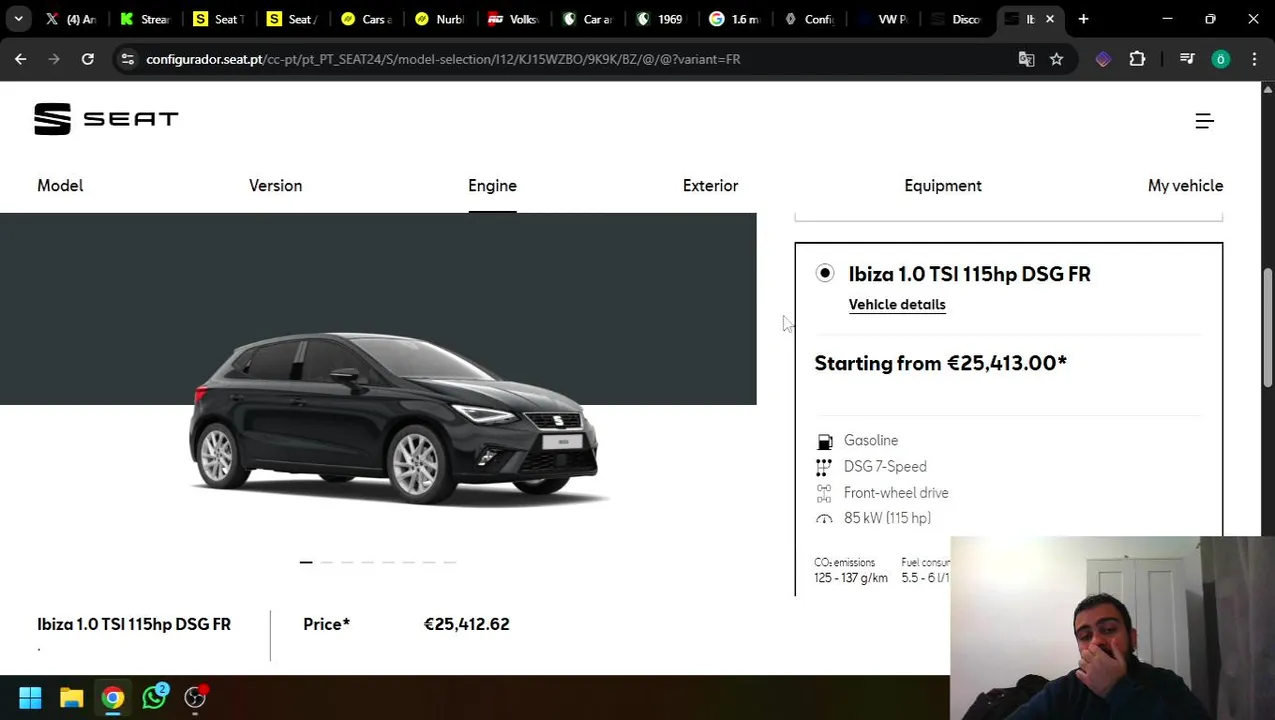Open the tab search dropdown arrow

18,19
